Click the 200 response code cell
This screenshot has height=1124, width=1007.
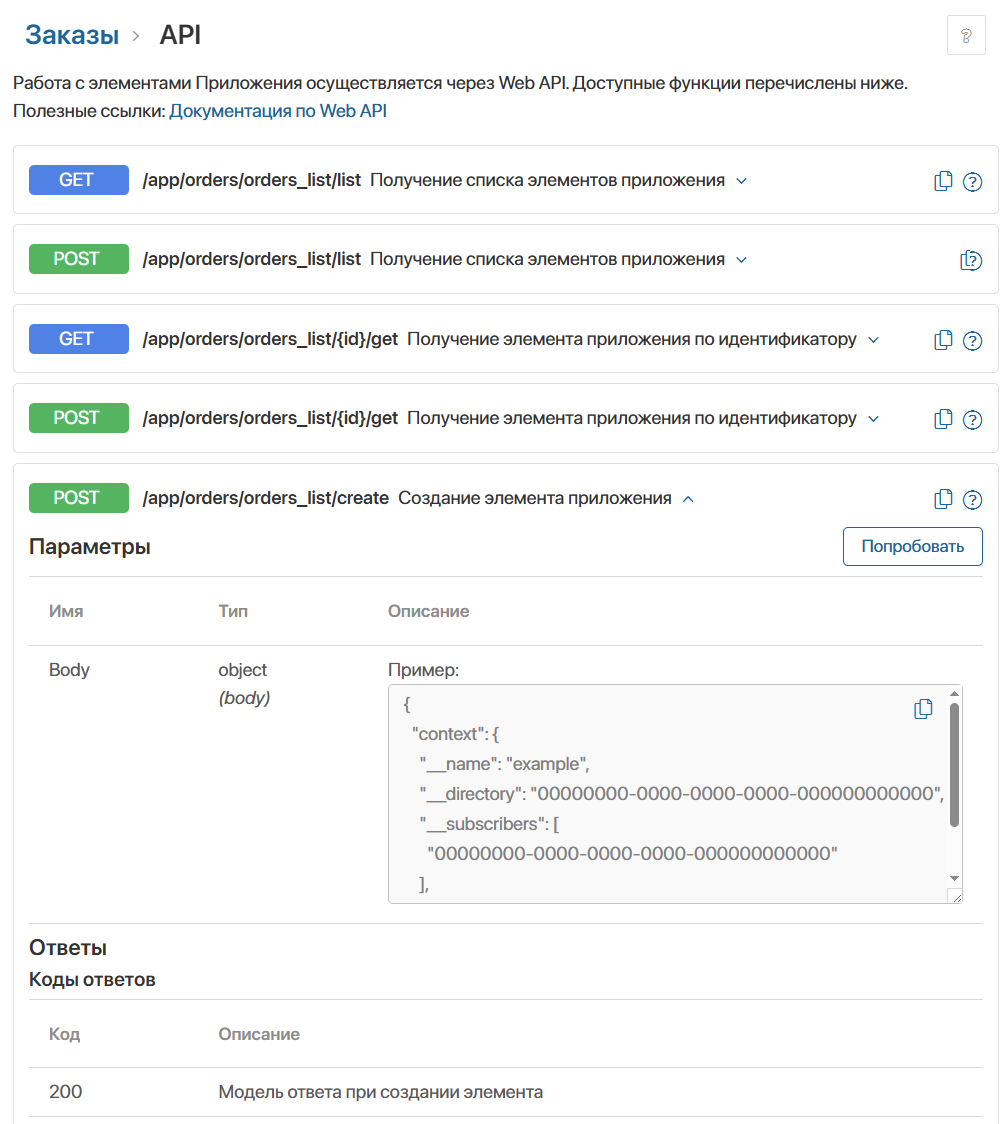point(65,1092)
